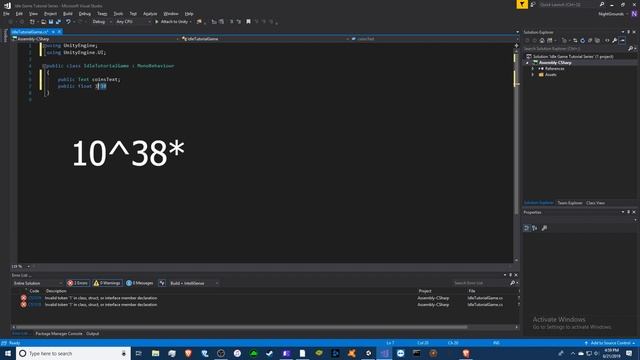Click the Error List horizontal scrollbar

[241, 327]
